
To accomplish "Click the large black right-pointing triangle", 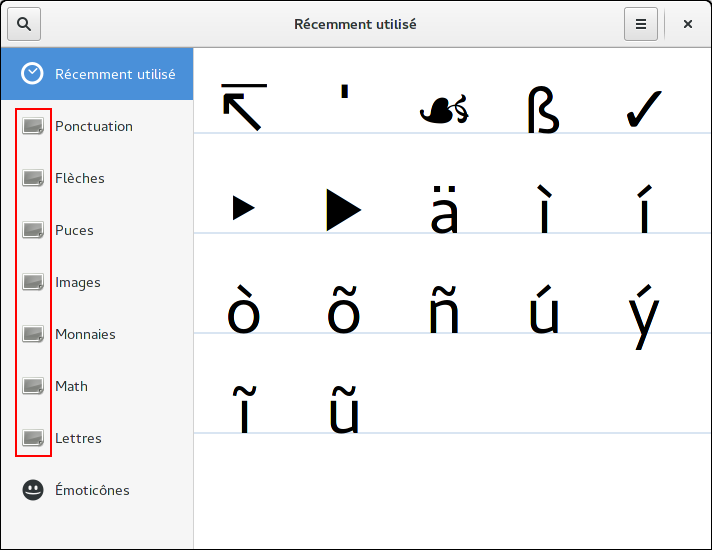I will coord(343,210).
